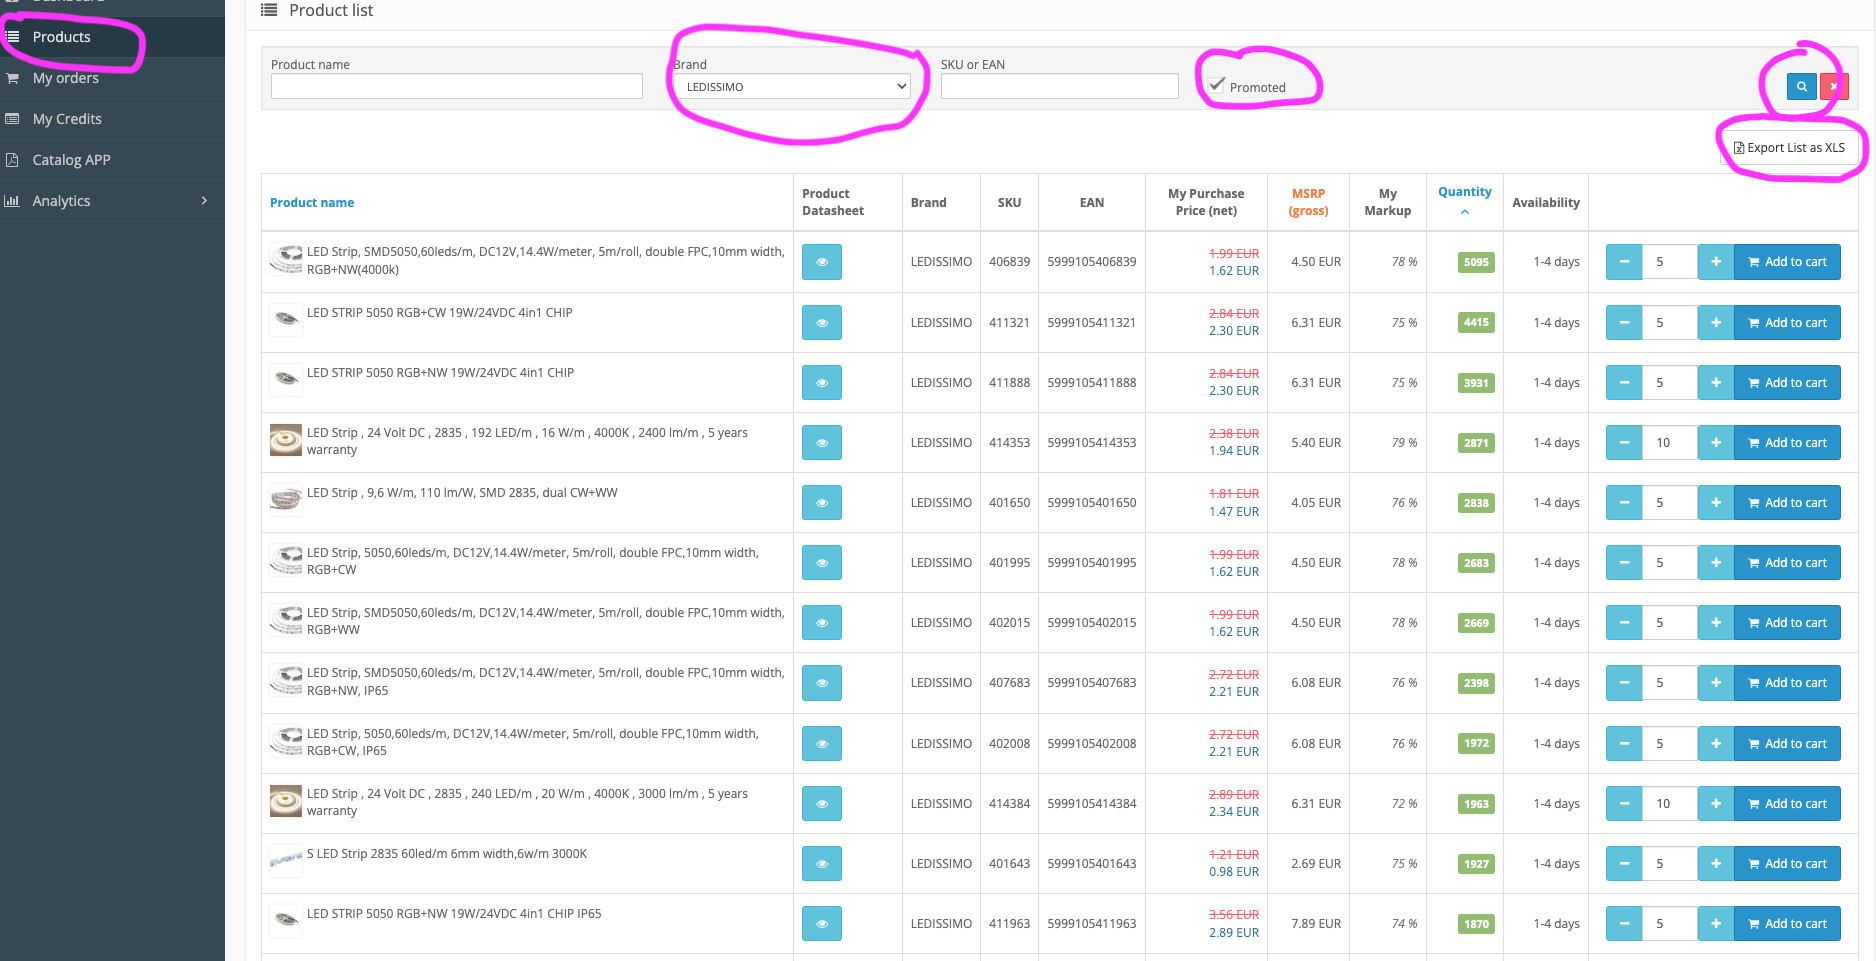View datasheet for SKU 401643
The image size is (1876, 961).
[822, 864]
